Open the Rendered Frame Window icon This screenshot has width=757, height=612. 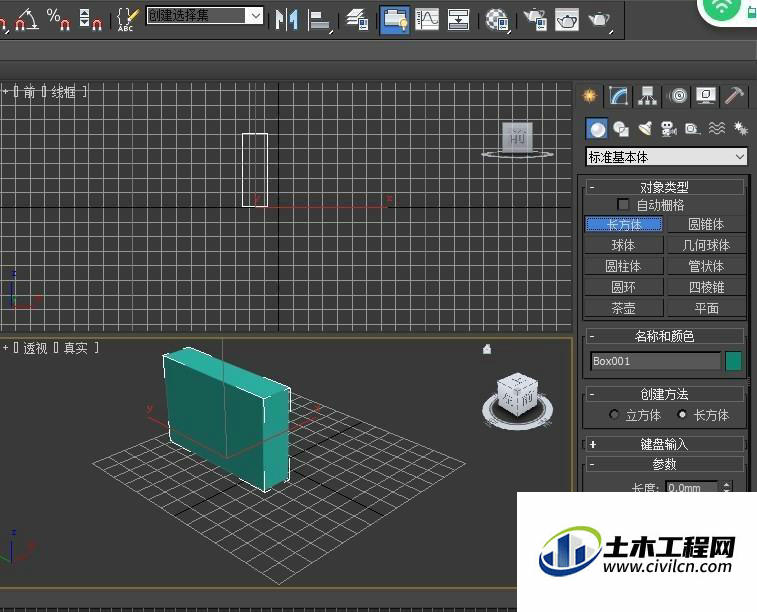coord(567,20)
